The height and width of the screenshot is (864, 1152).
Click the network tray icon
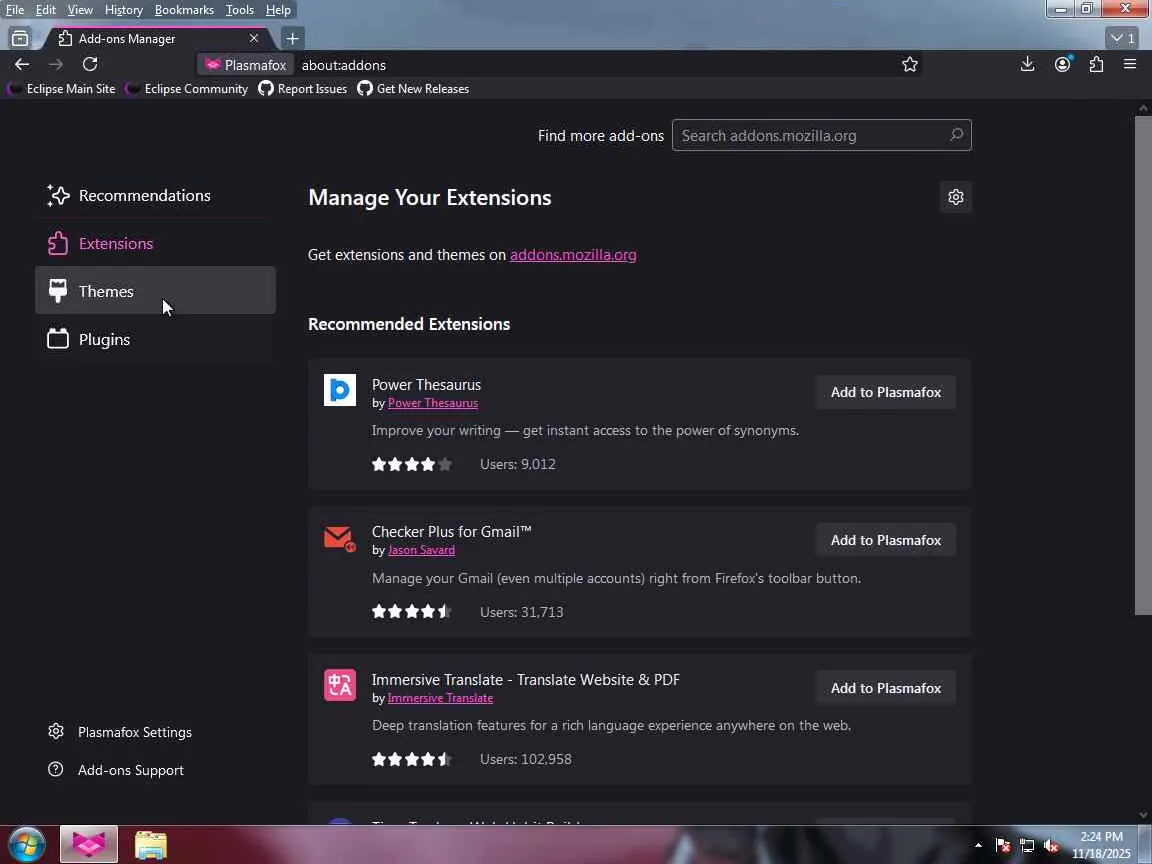point(1027,846)
